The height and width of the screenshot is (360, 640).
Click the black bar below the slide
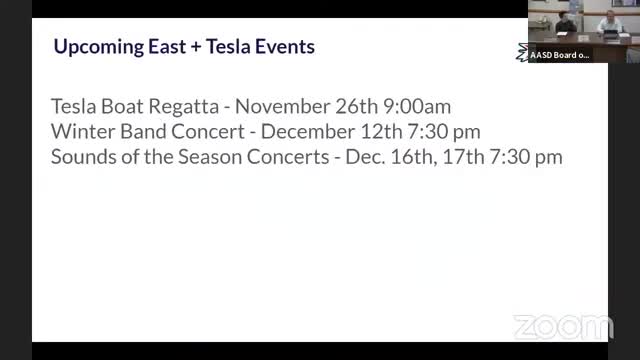pyautogui.click(x=320, y=351)
